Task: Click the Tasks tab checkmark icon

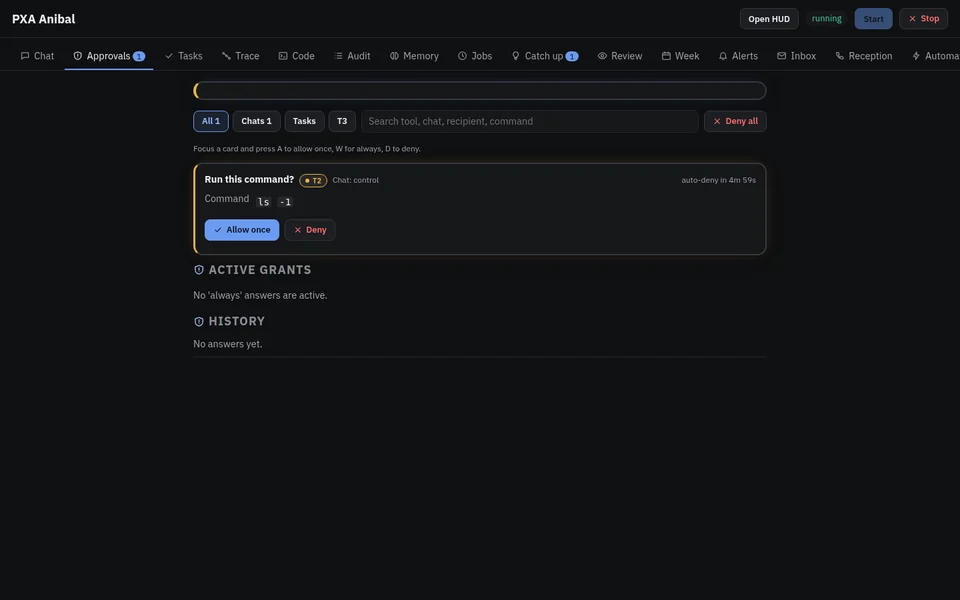Action: pos(169,56)
